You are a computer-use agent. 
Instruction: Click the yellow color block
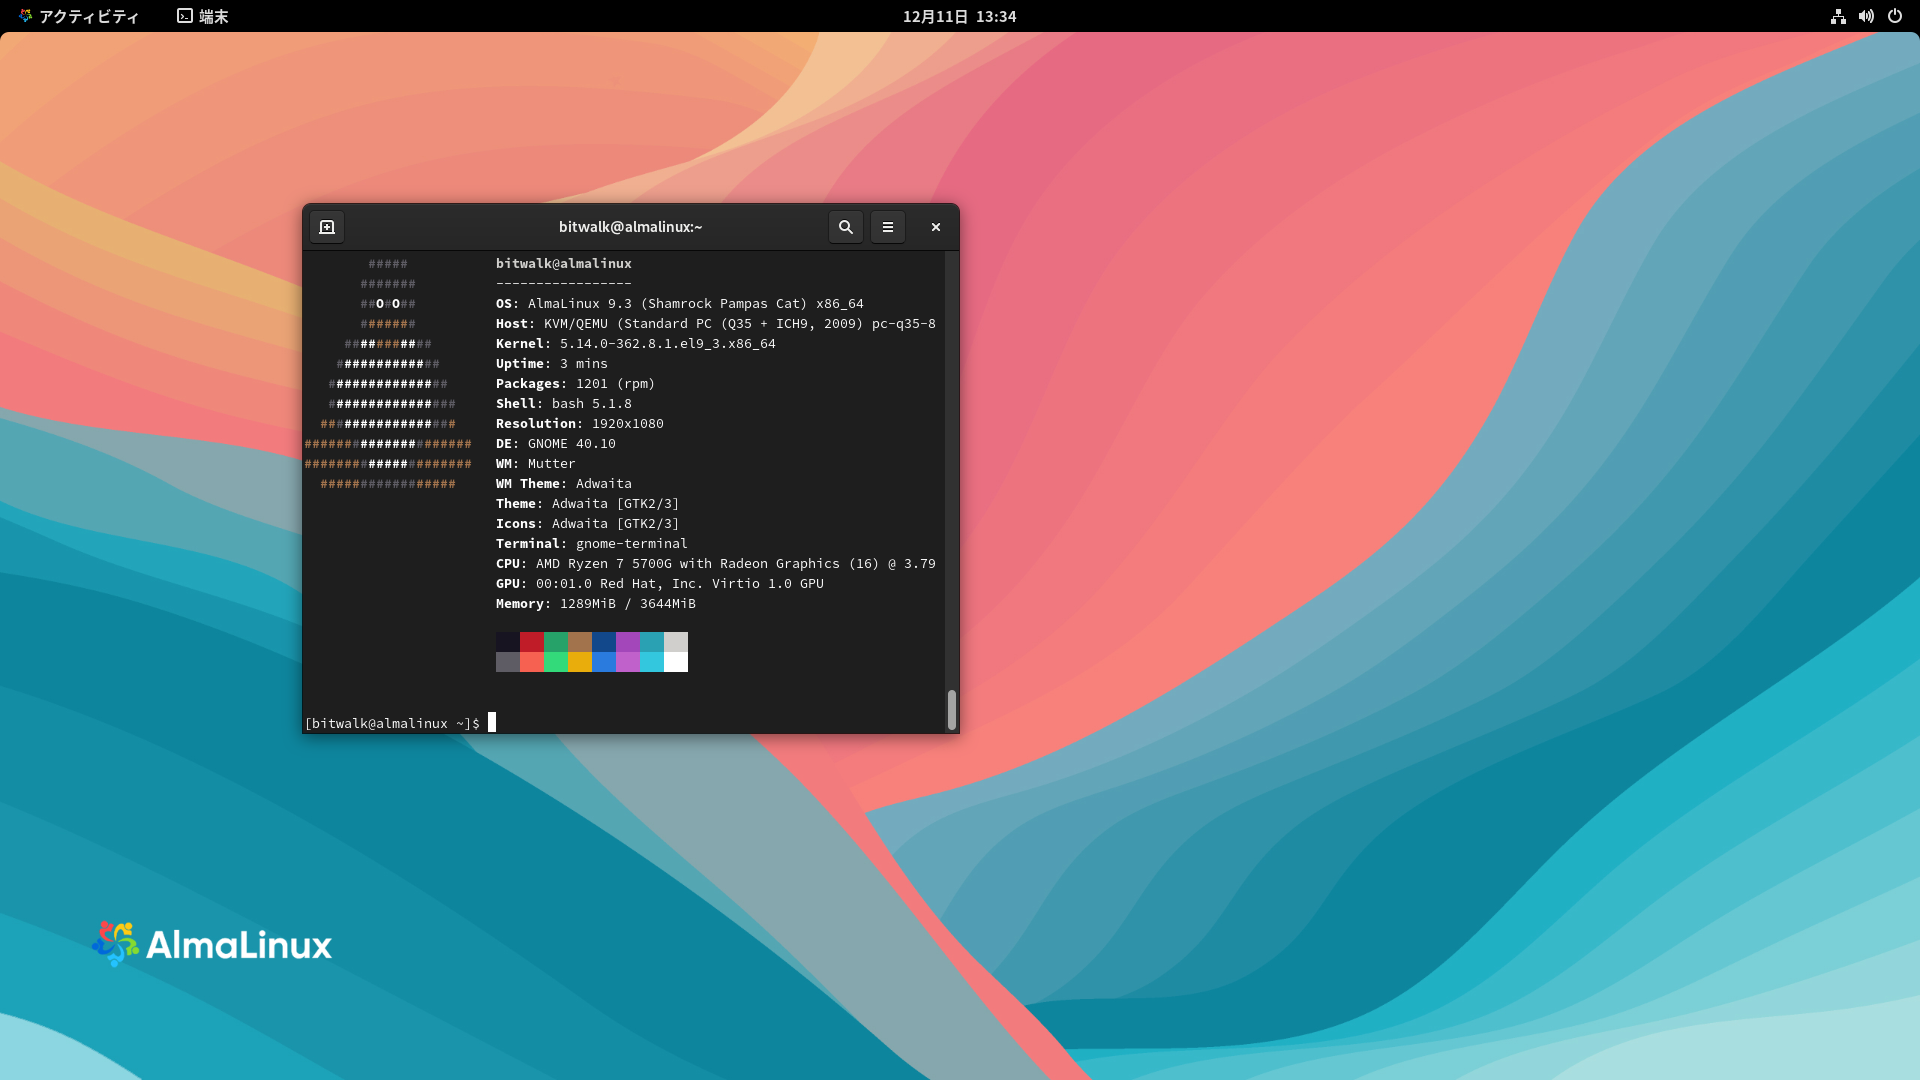pos(579,662)
